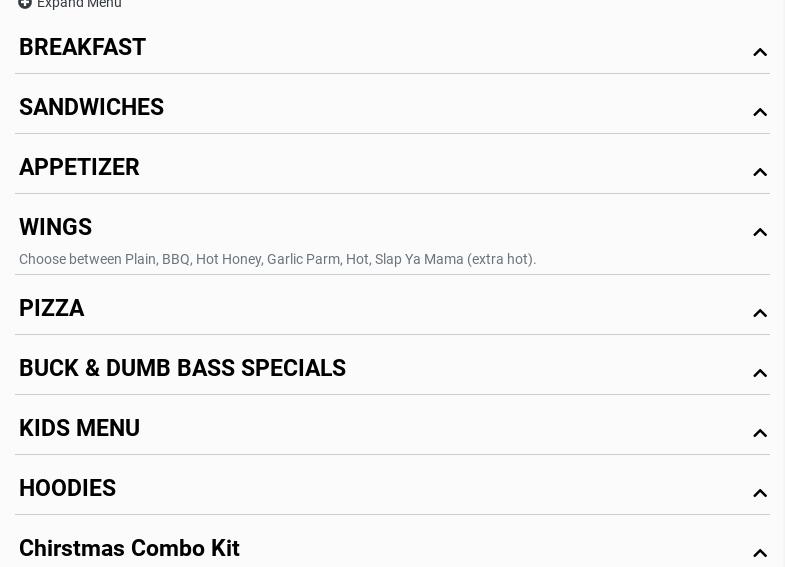785x567 pixels.
Task: Select the PIZZA category title
Action: (x=52, y=308)
